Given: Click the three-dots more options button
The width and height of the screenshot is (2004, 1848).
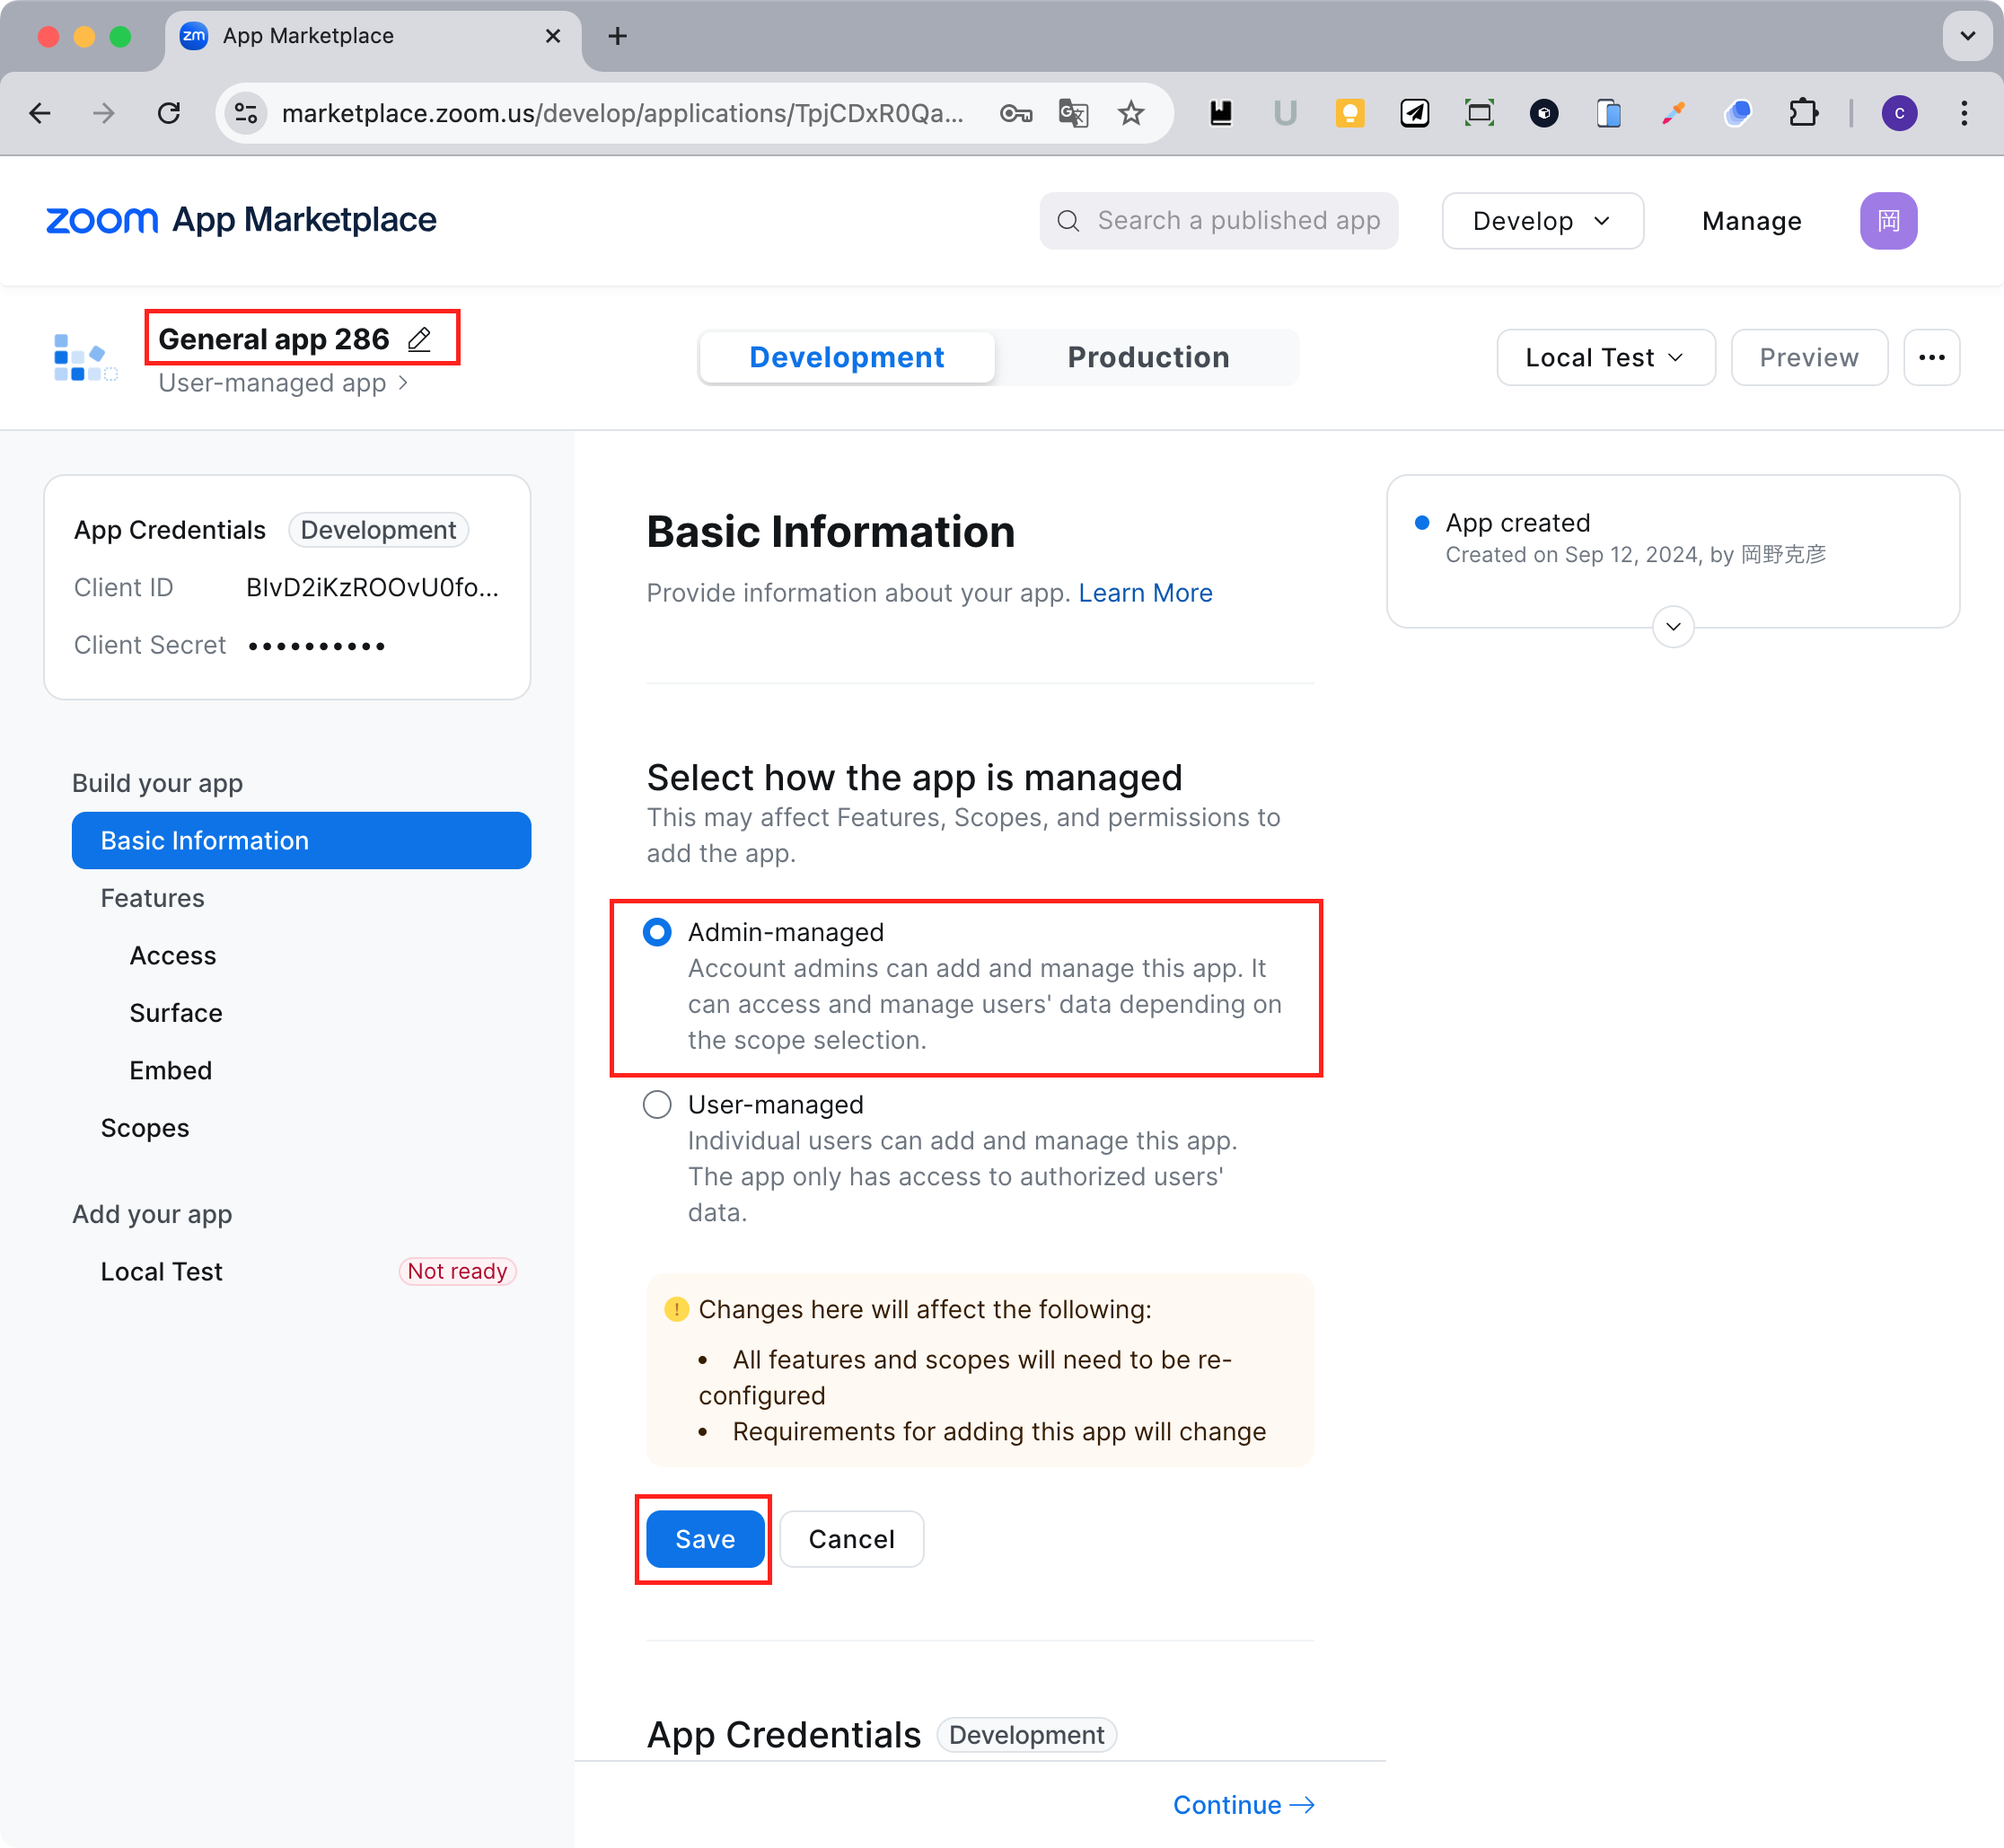Looking at the screenshot, I should point(1930,357).
